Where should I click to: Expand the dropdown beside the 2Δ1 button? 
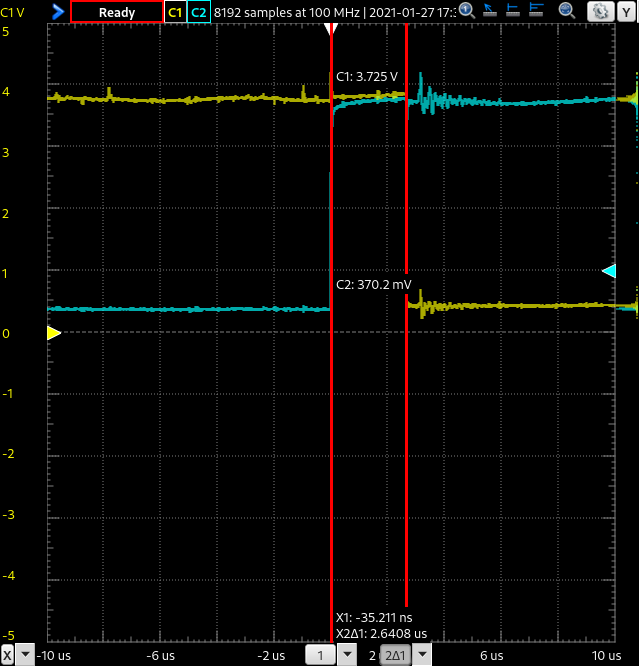click(423, 656)
